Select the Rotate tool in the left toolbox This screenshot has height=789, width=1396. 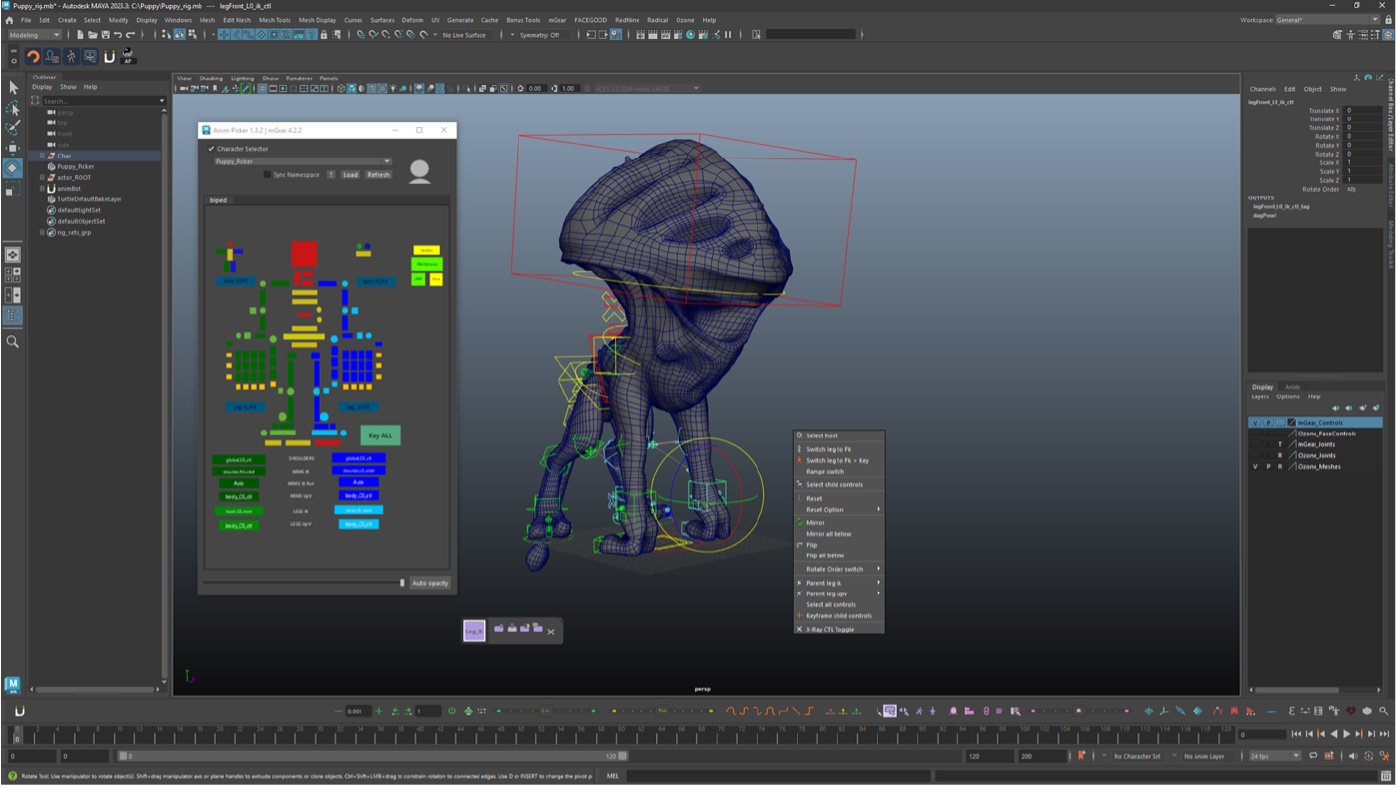[13, 168]
